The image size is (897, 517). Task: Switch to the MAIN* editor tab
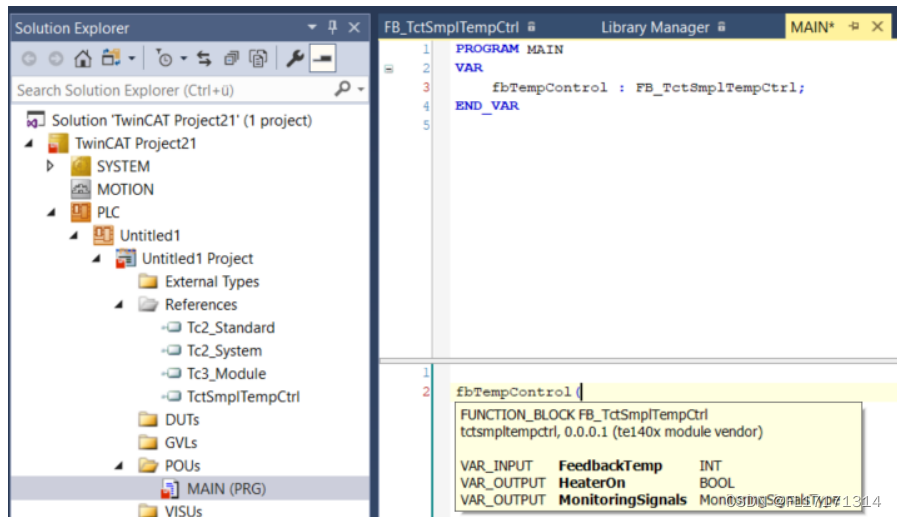pos(812,27)
